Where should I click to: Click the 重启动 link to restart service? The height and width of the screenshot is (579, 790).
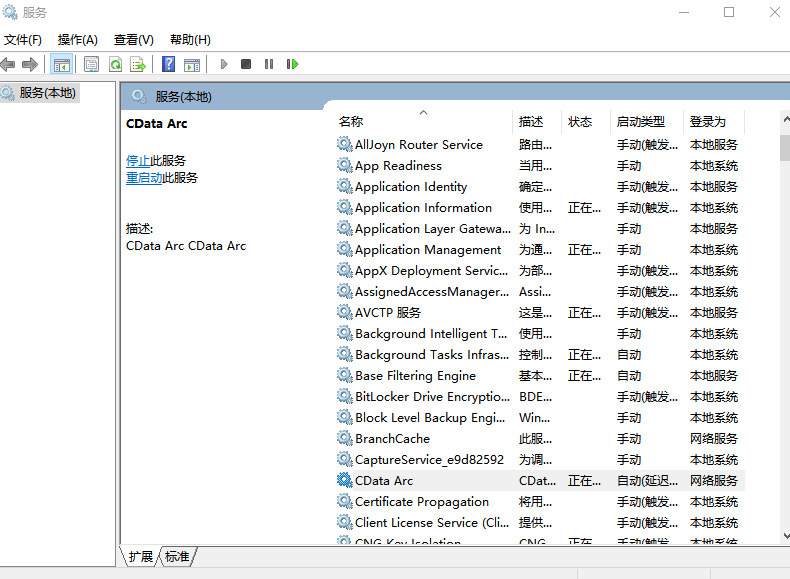click(144, 178)
